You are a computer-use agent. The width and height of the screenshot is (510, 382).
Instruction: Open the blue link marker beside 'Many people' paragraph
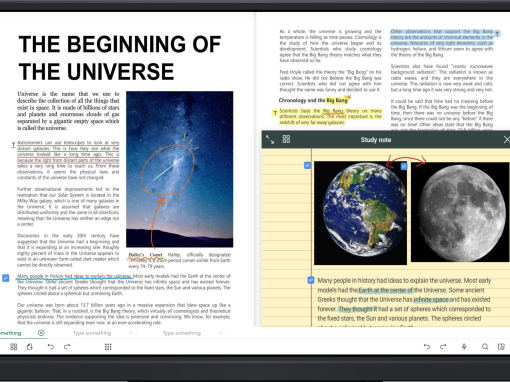click(6, 278)
